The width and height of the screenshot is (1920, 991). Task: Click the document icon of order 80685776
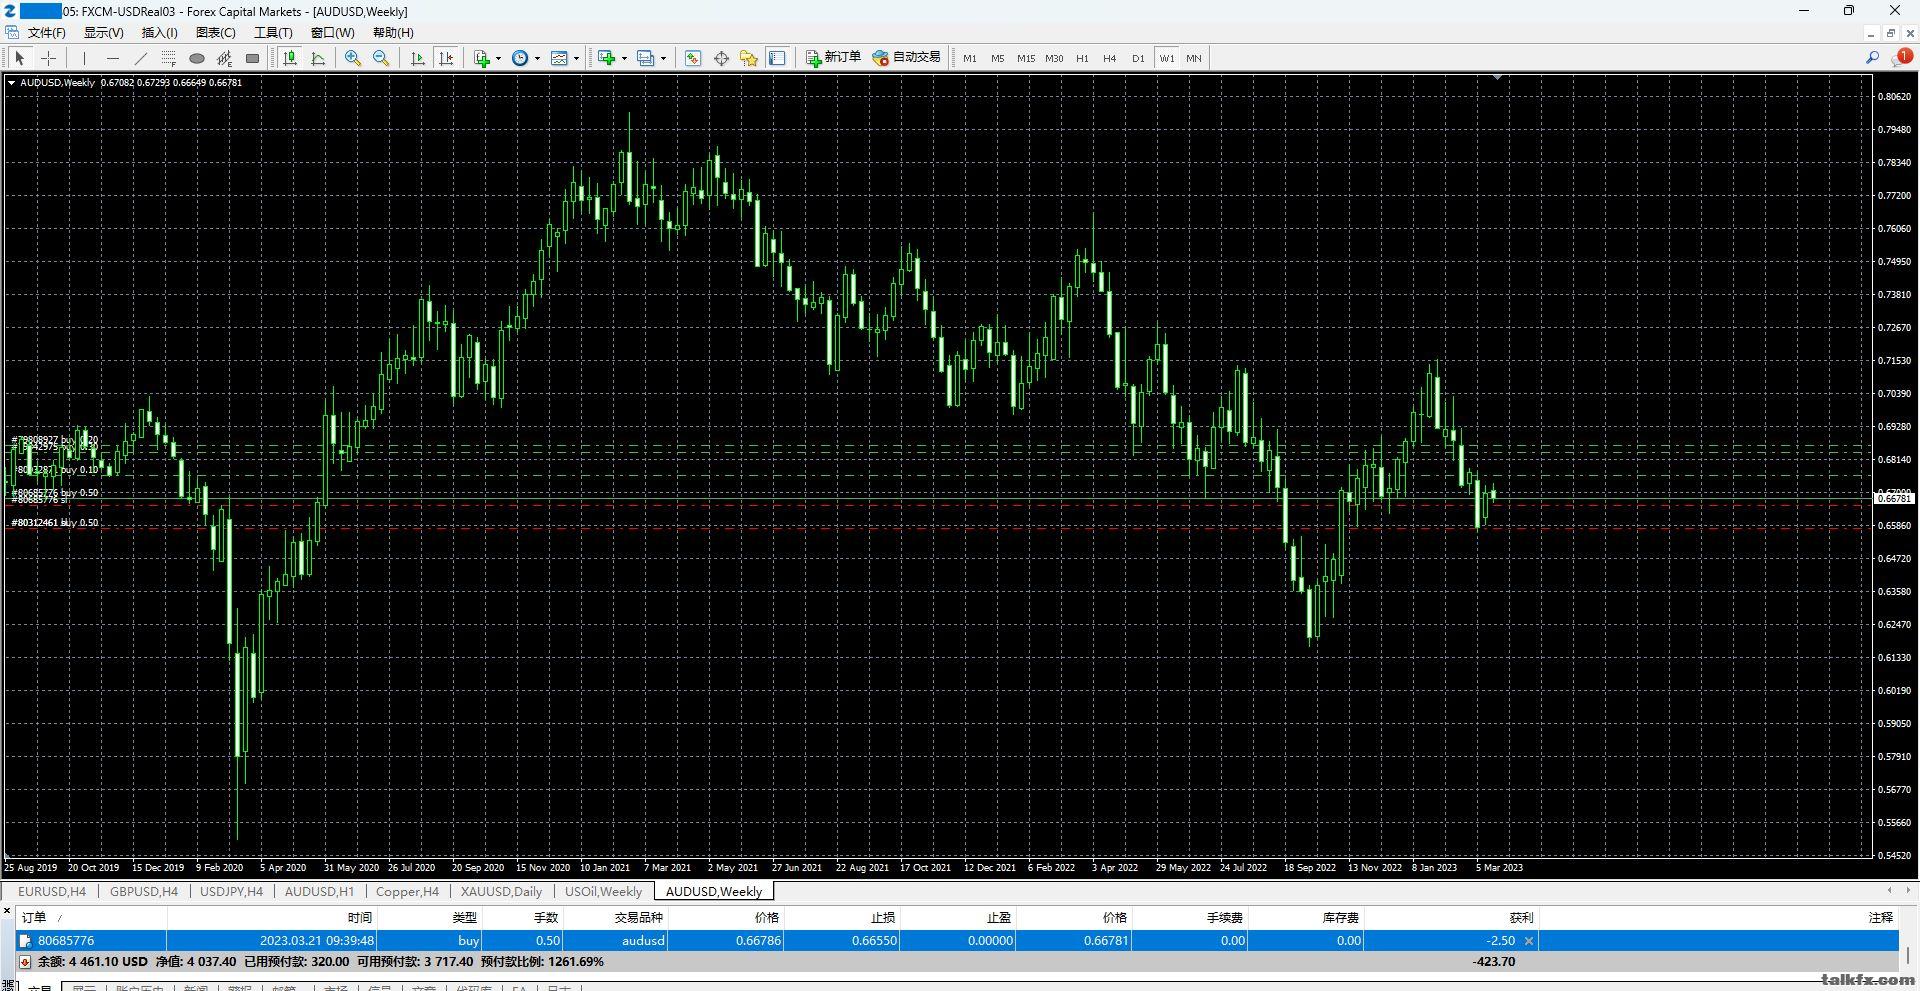click(25, 941)
